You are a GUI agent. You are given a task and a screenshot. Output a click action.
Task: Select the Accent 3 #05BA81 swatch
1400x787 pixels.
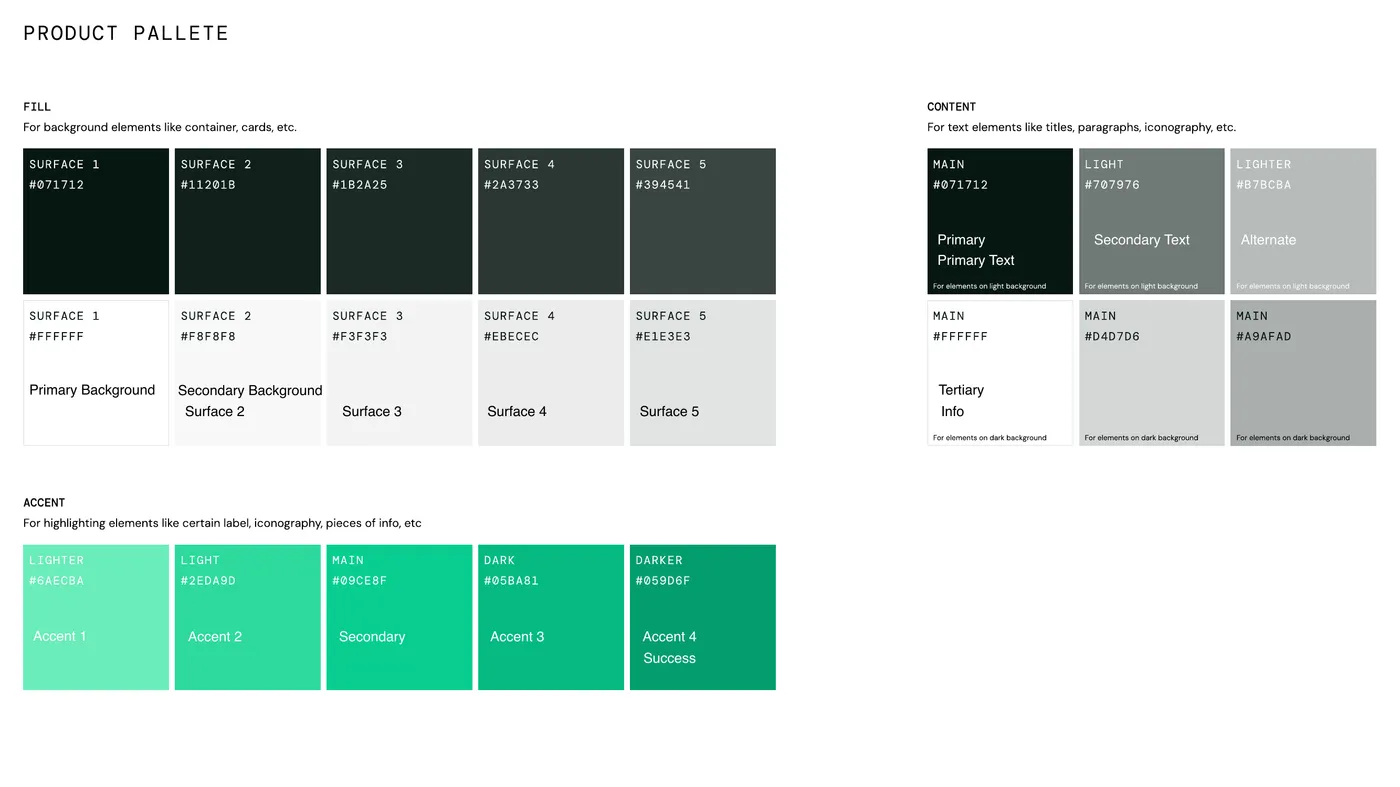tap(551, 617)
